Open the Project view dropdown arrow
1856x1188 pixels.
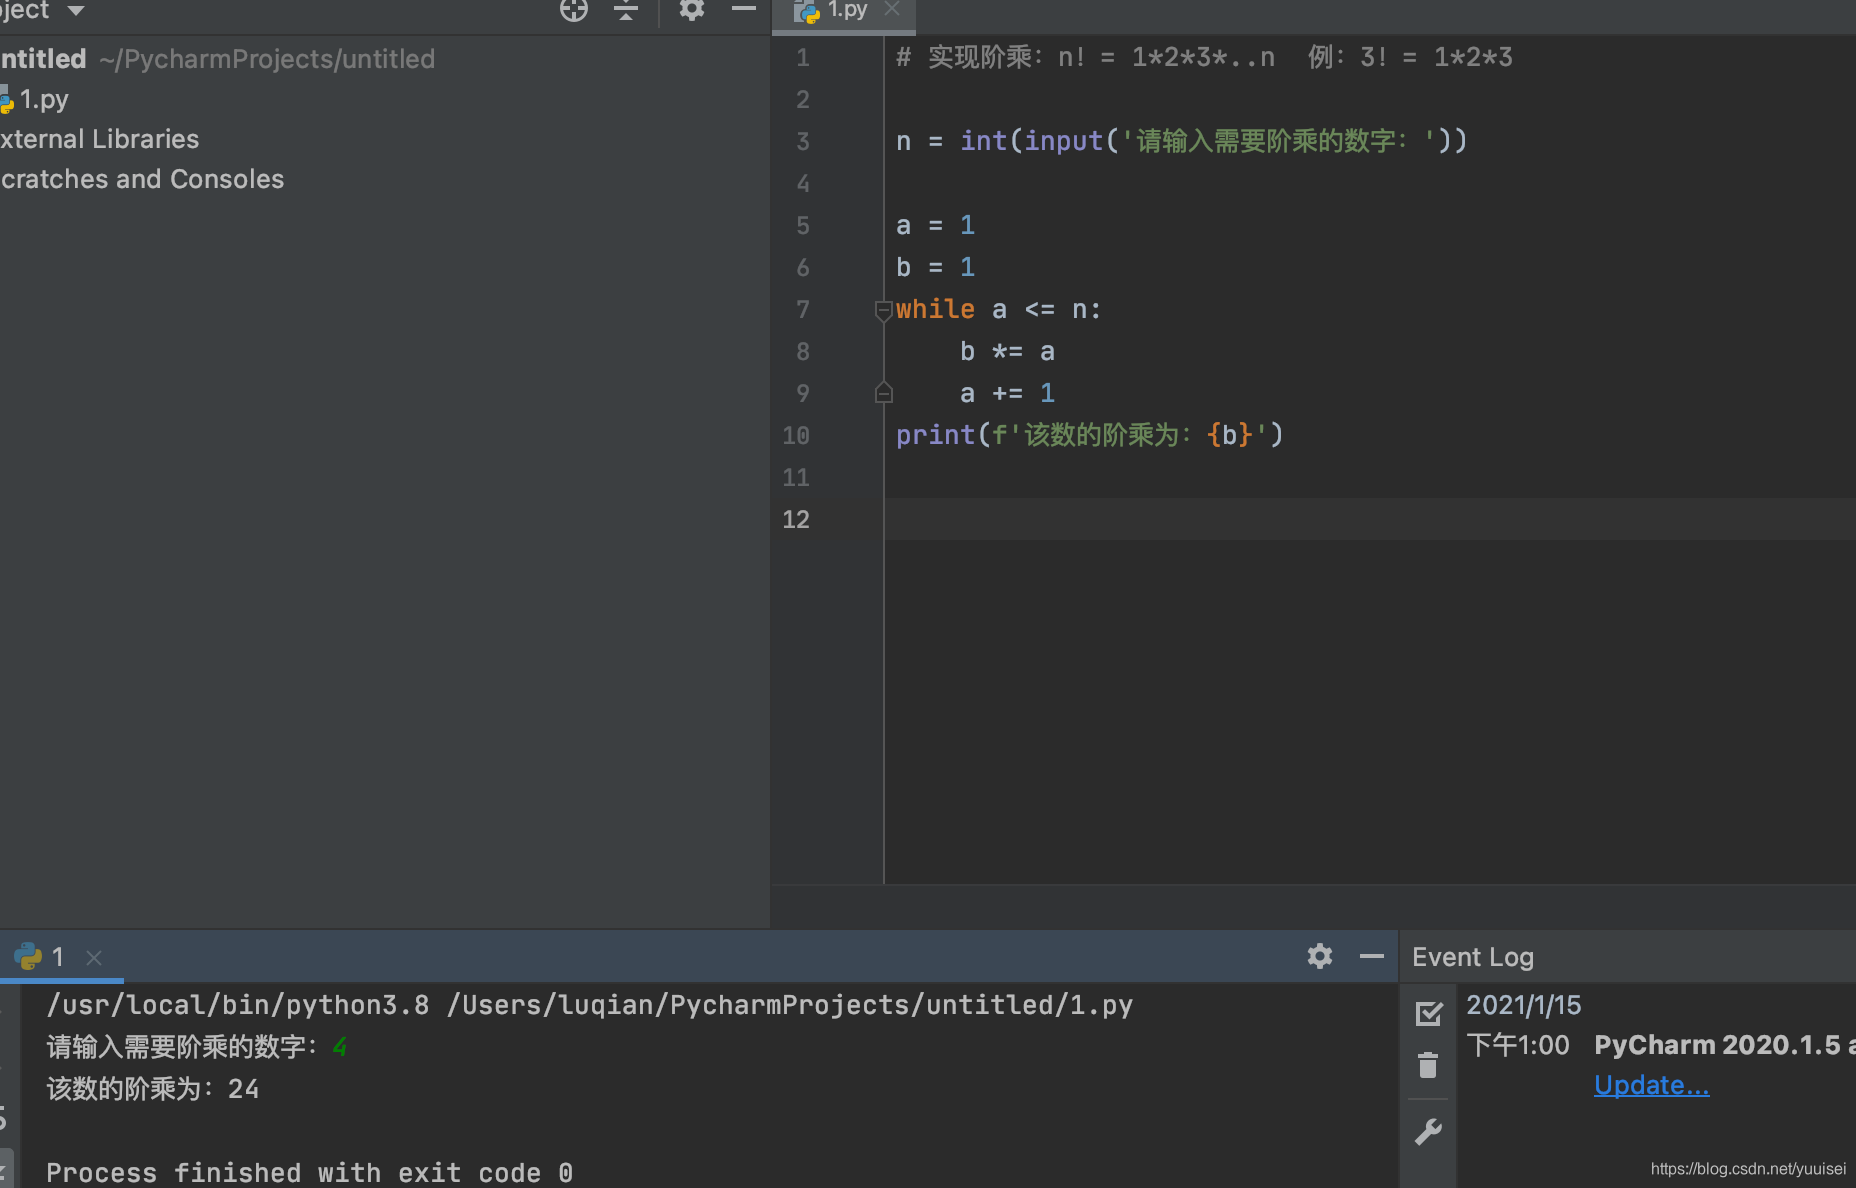pyautogui.click(x=76, y=11)
